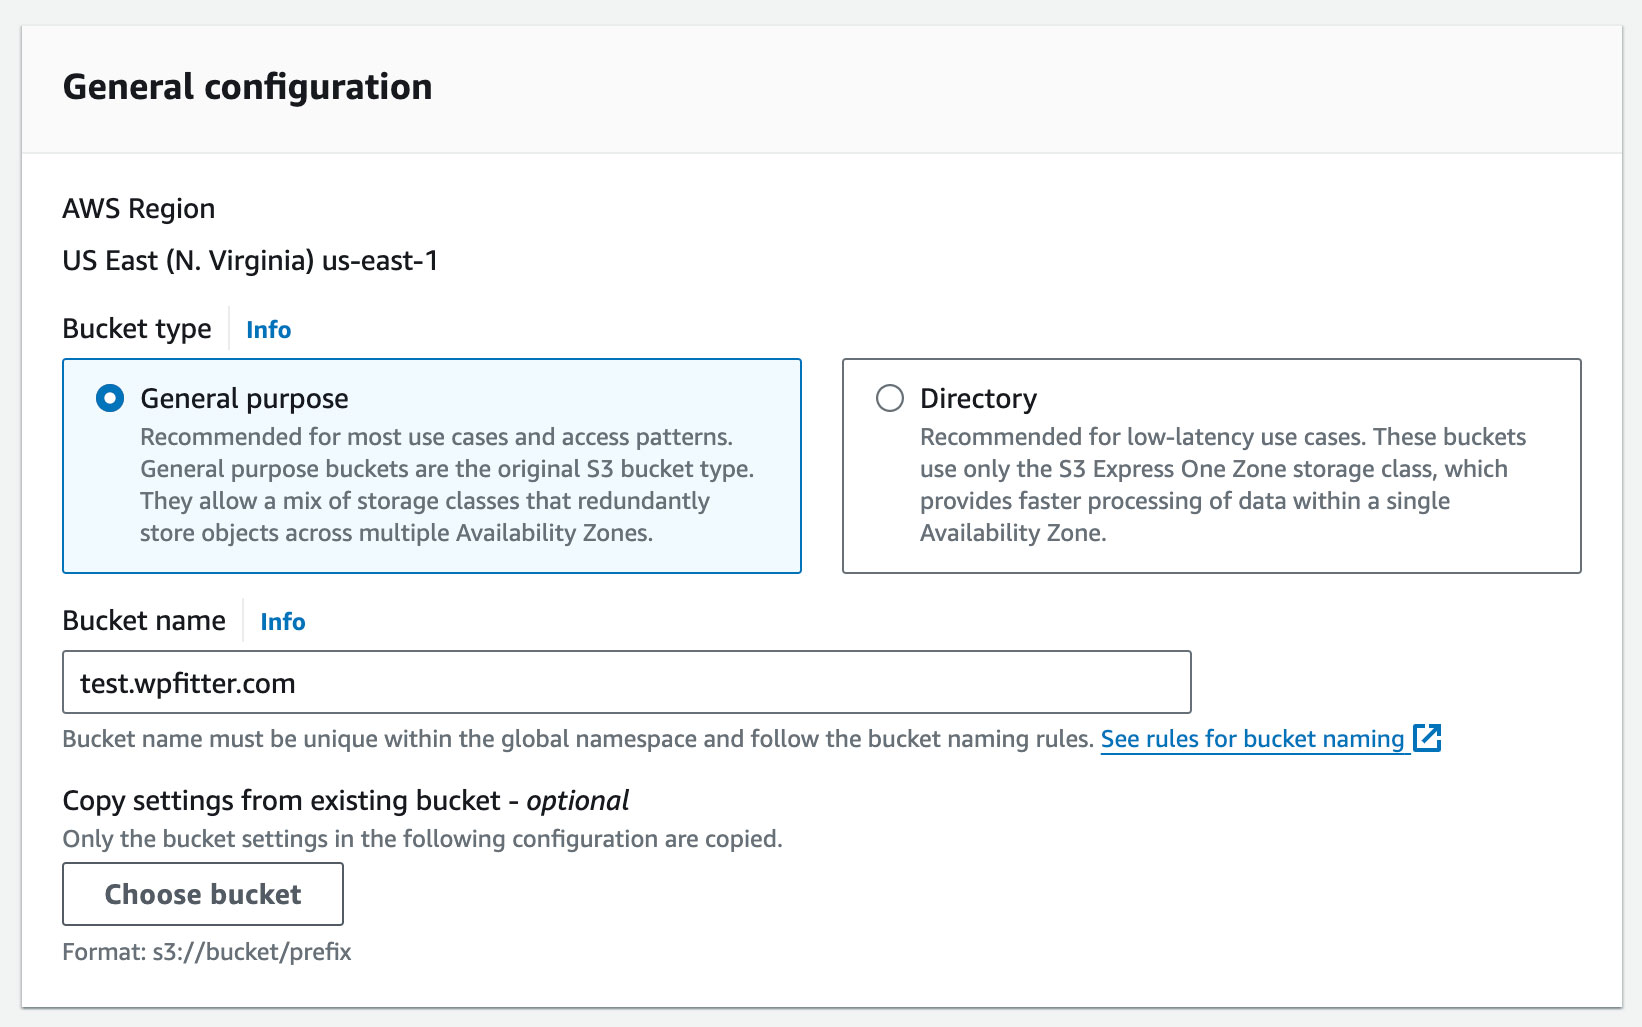Viewport: 1642px width, 1027px height.
Task: Click the Bucket name input field
Action: point(627,682)
